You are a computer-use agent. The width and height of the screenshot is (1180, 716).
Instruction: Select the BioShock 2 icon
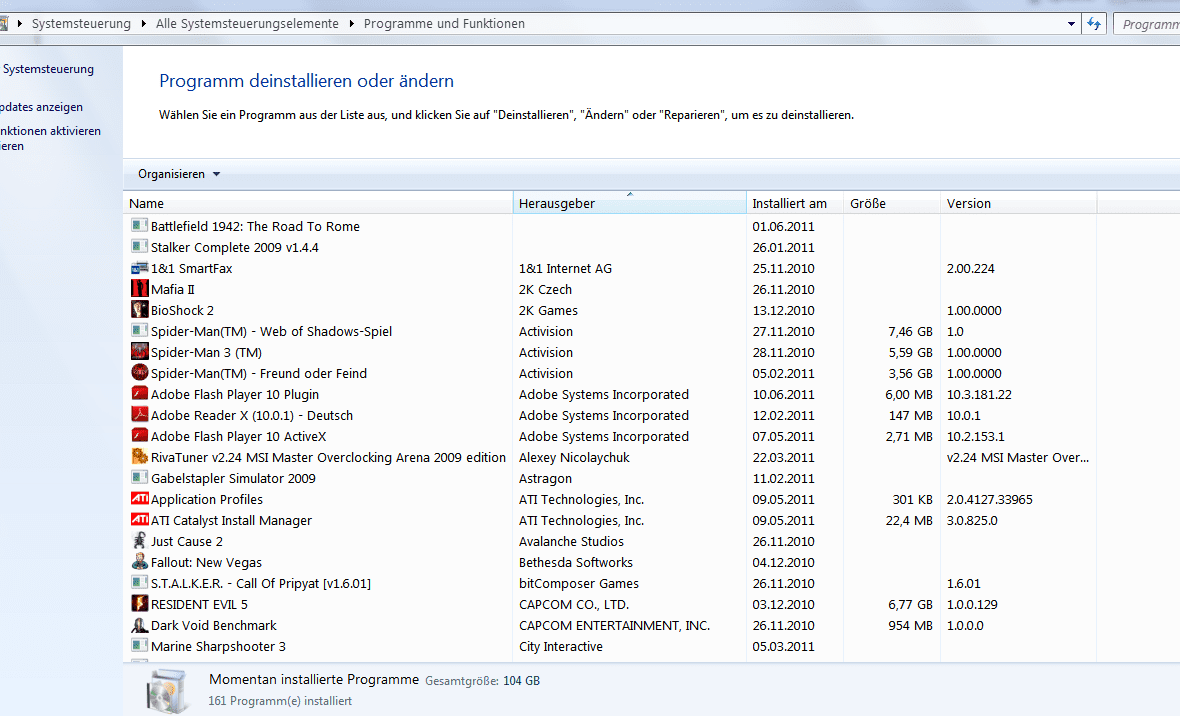point(139,309)
